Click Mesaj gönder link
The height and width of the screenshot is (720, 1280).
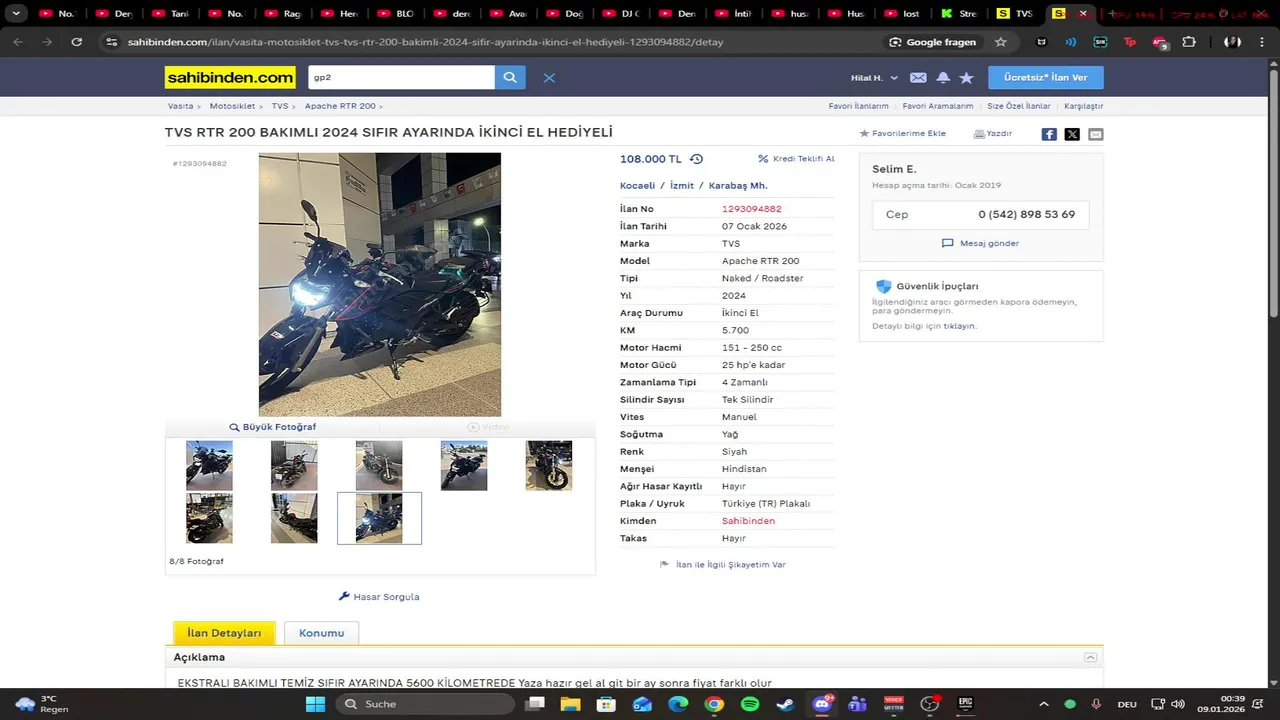980,243
